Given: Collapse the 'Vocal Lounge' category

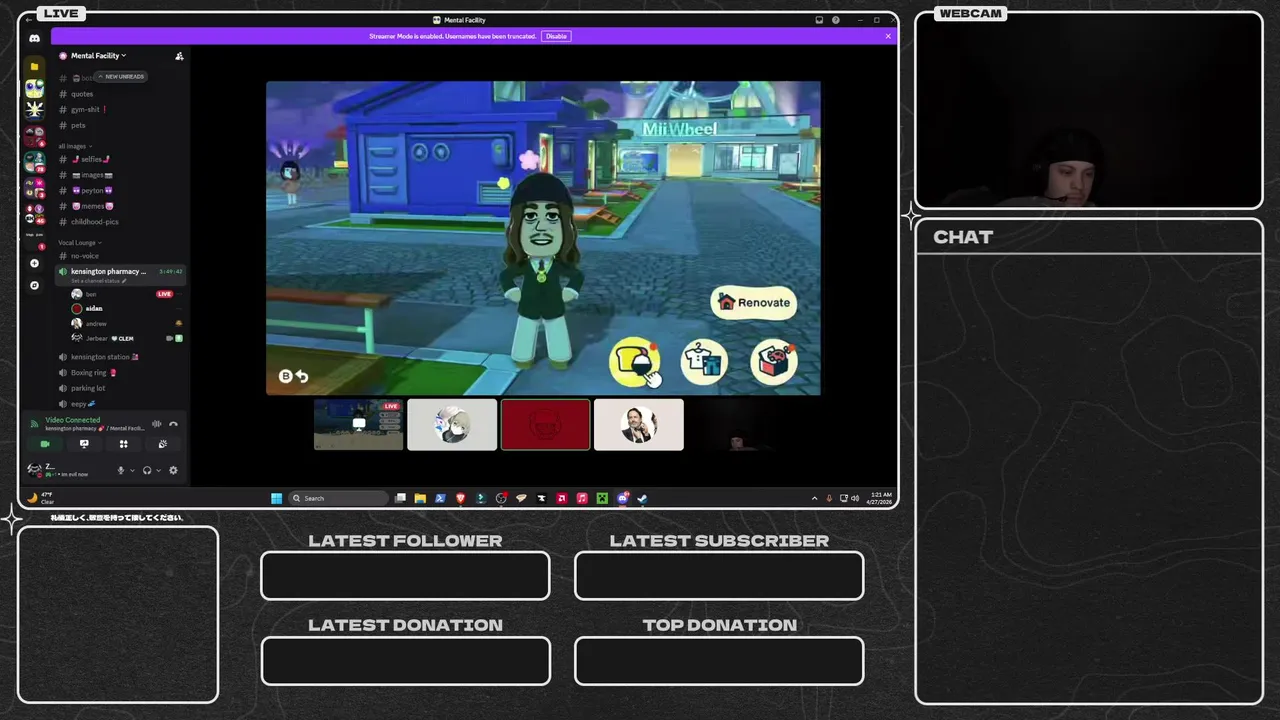Looking at the screenshot, I should [x=80, y=242].
